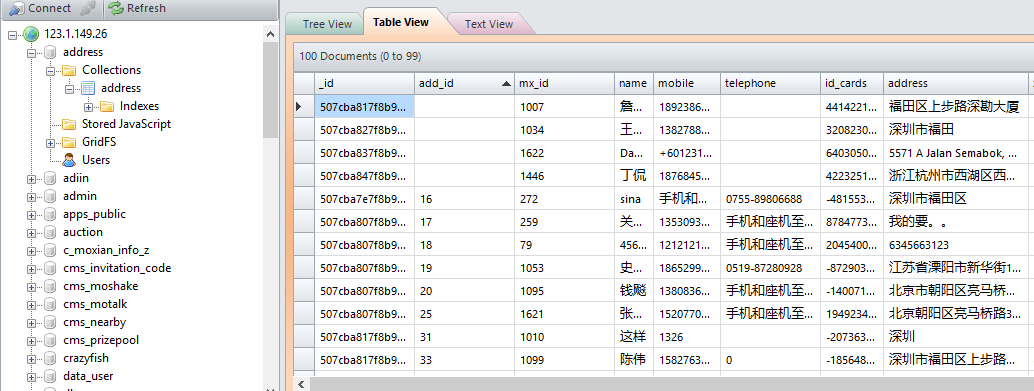
Task: Click the cms_nearby database icon
Action: click(x=49, y=322)
